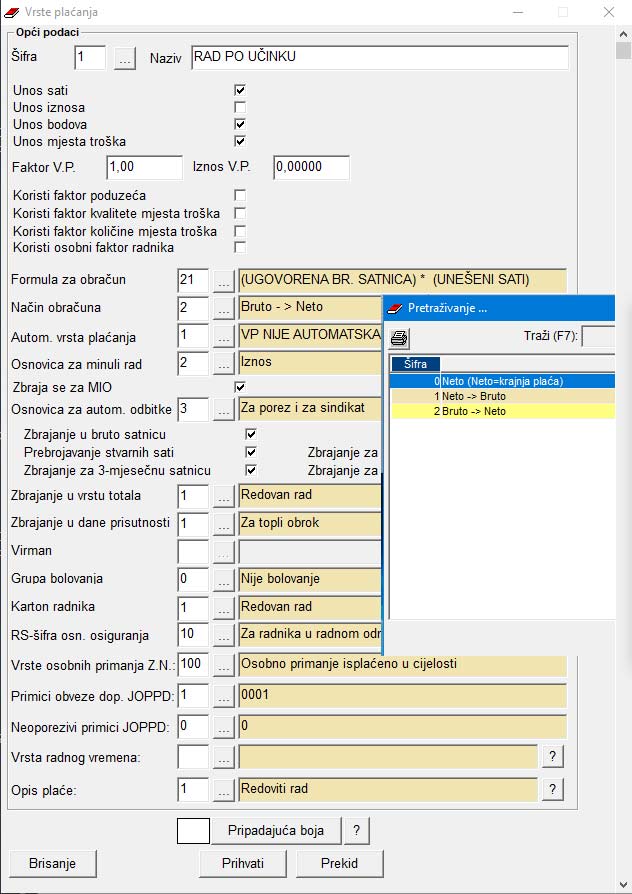The image size is (632, 894).
Task: Toggle the Unos sati checkbox
Action: 240,90
